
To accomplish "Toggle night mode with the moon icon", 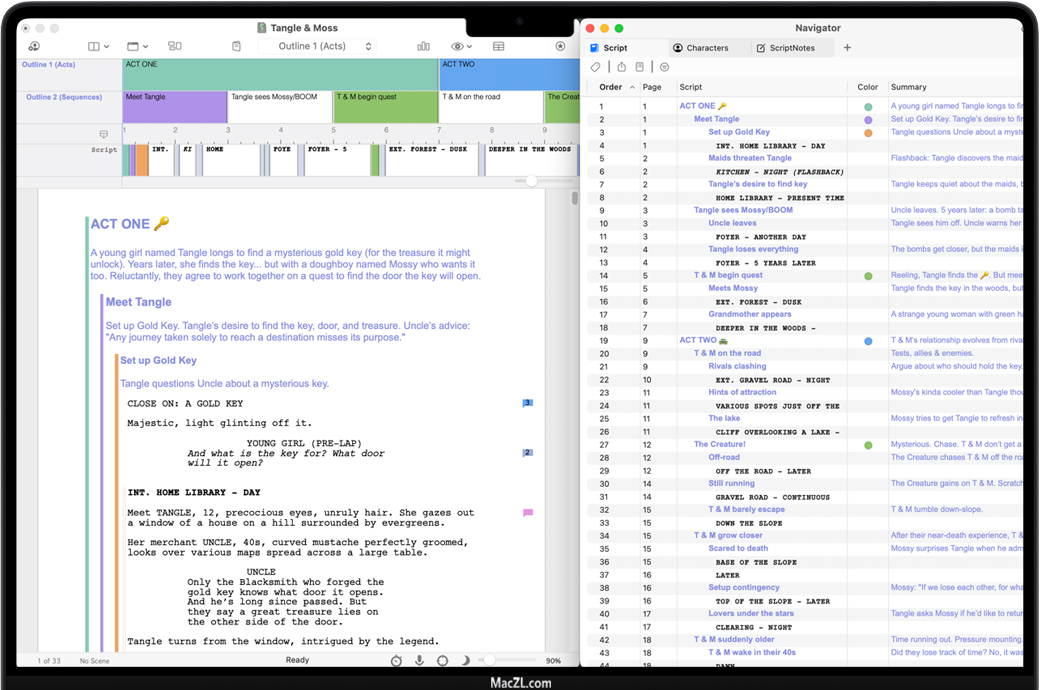I will [466, 660].
